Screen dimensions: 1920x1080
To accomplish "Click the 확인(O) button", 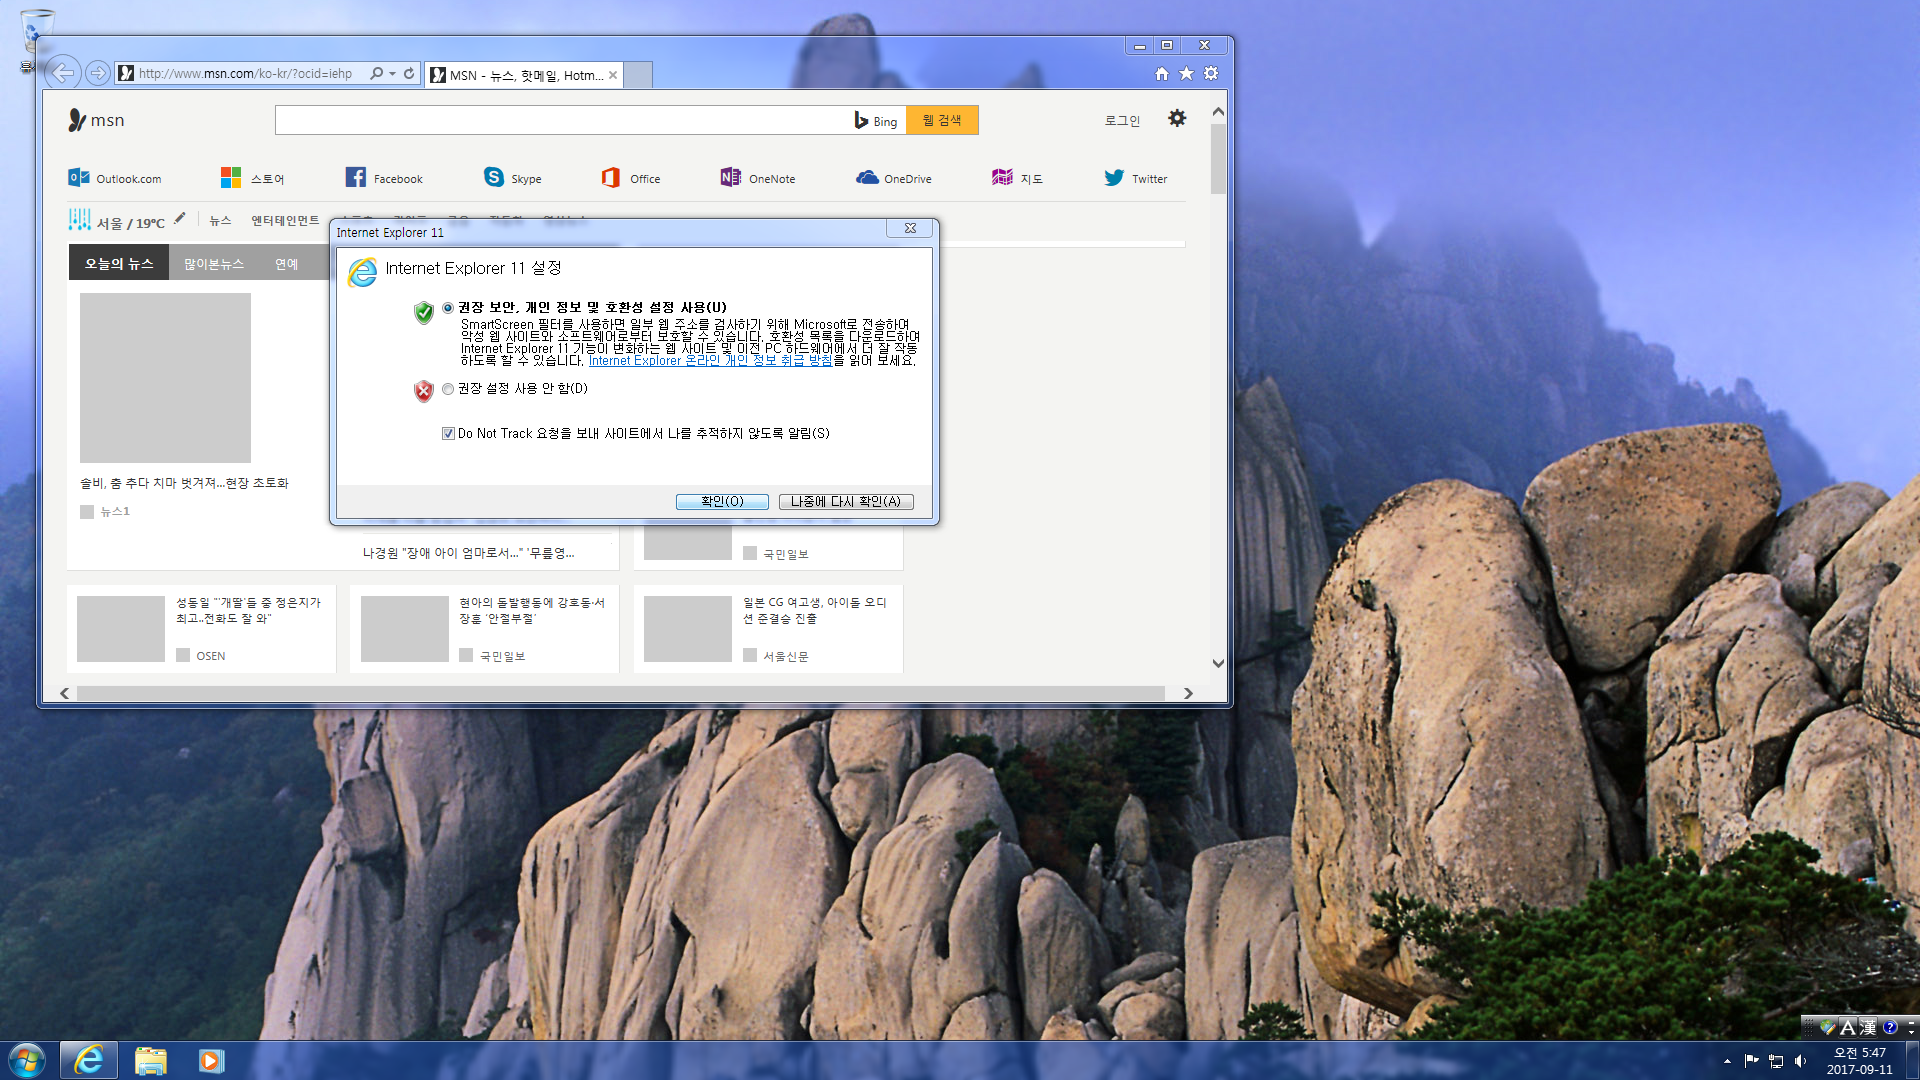I will (x=722, y=502).
